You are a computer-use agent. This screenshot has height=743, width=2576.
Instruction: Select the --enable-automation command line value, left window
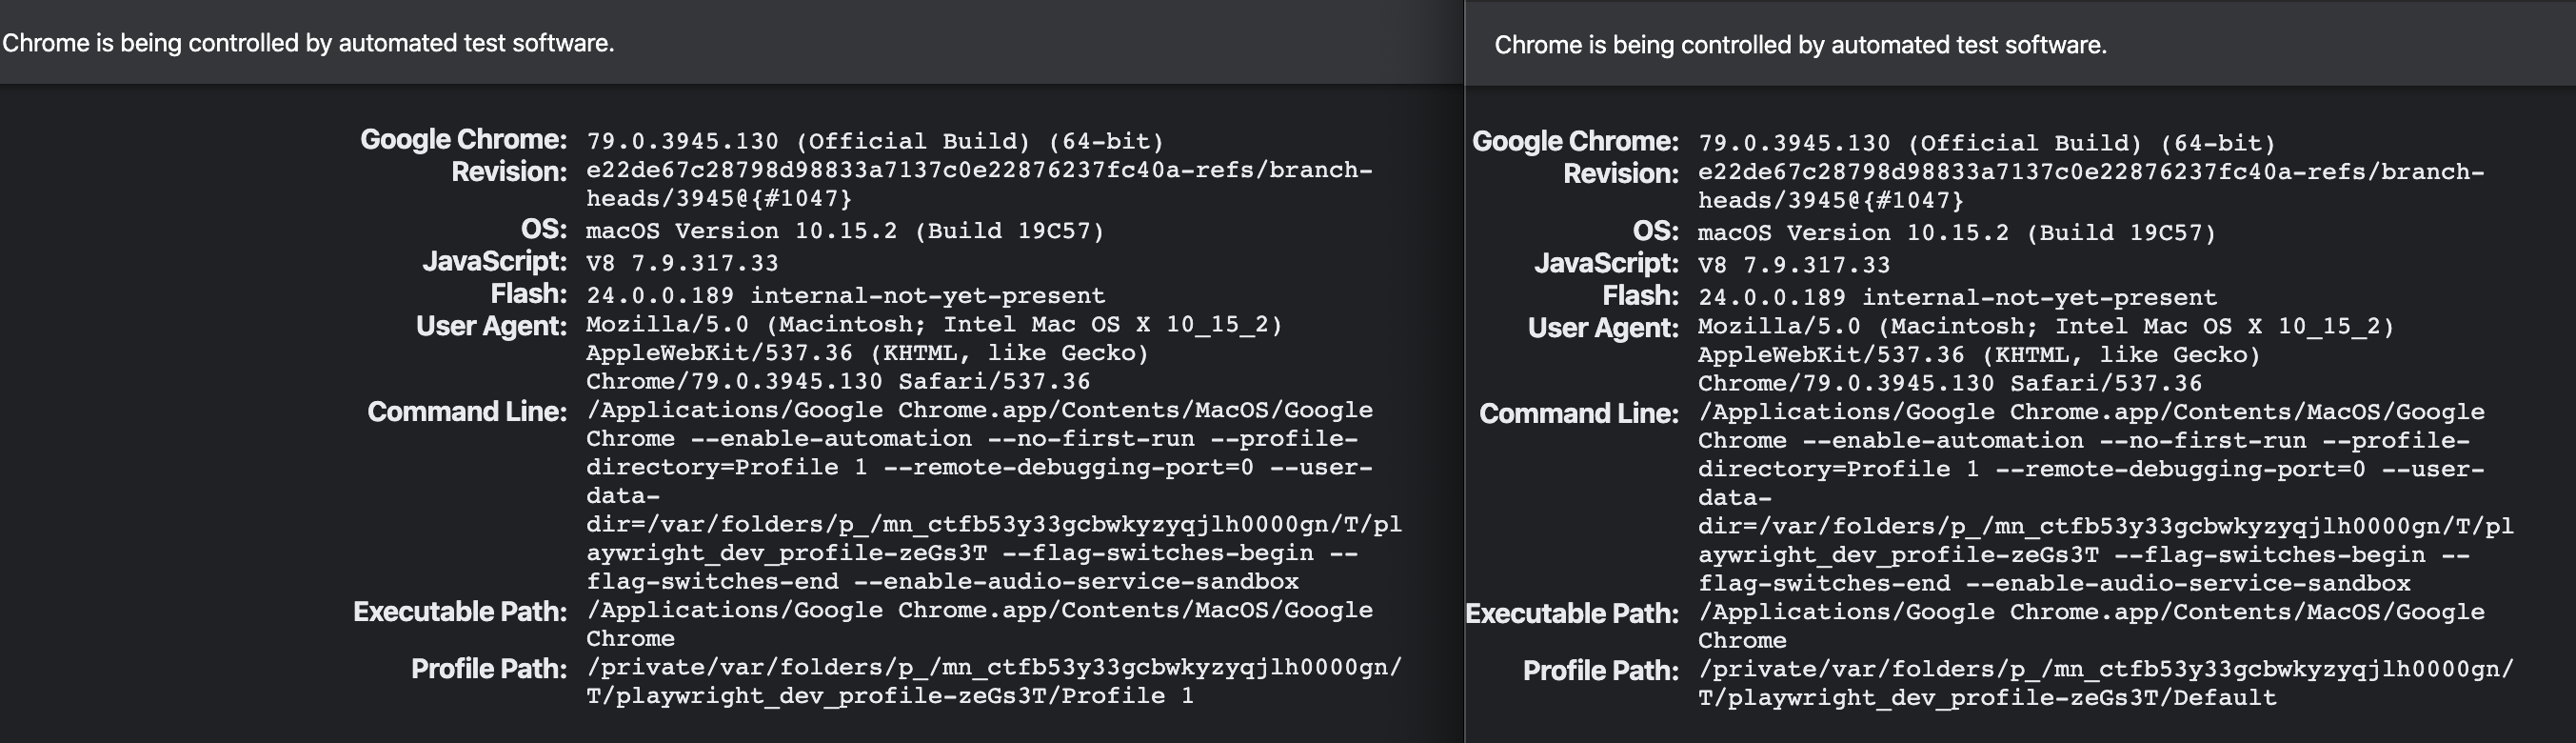pyautogui.click(x=994, y=496)
